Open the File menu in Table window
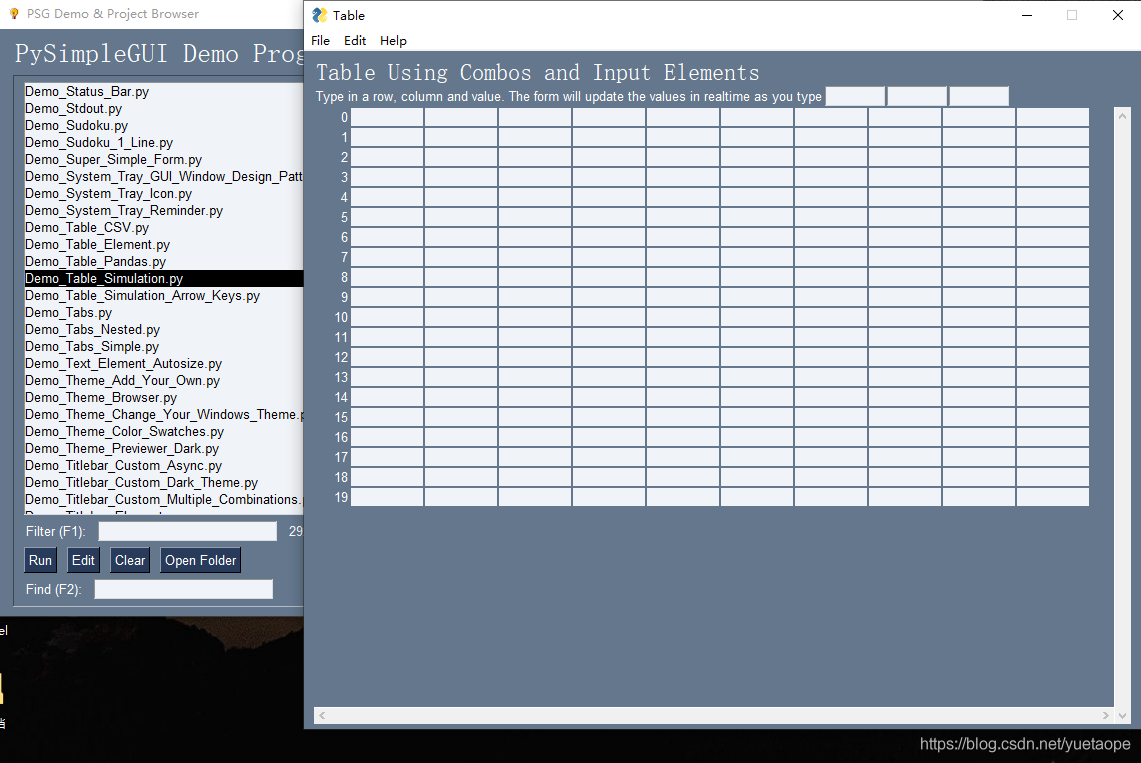Image resolution: width=1141 pixels, height=763 pixels. tap(320, 41)
